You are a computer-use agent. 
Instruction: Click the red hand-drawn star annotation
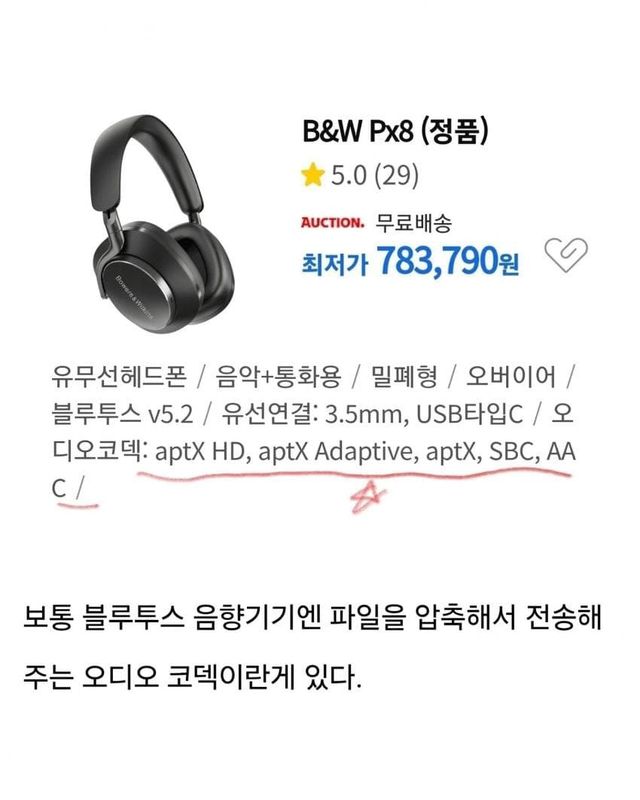point(370,495)
